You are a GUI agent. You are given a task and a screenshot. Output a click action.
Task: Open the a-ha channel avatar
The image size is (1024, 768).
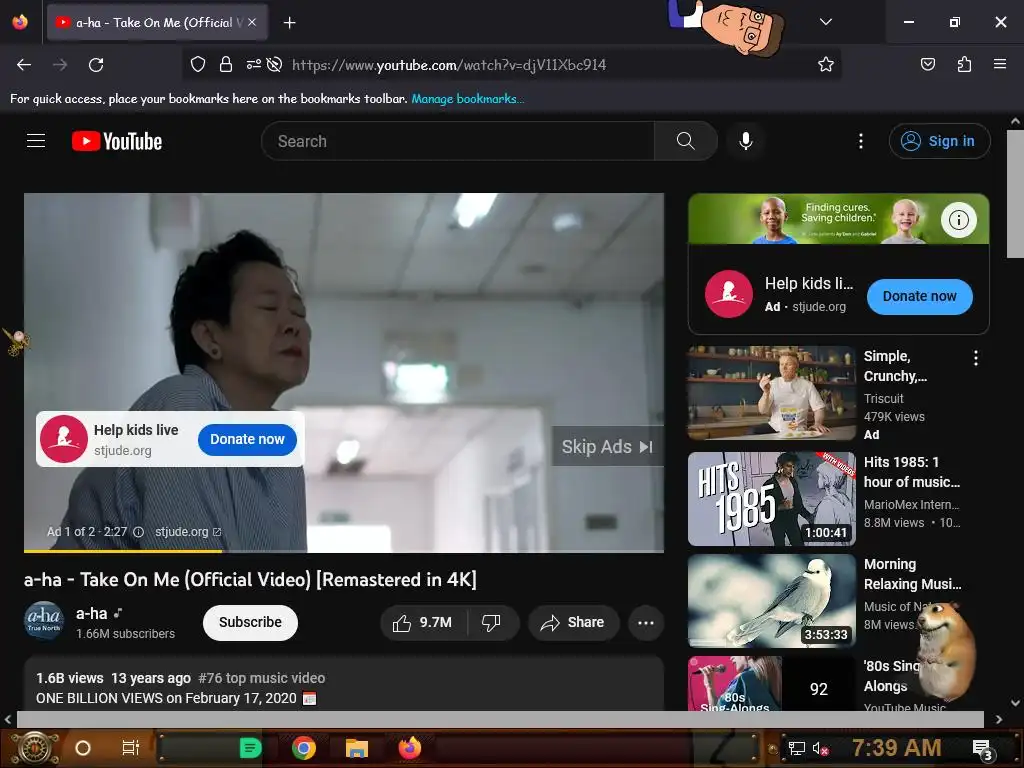click(x=44, y=620)
